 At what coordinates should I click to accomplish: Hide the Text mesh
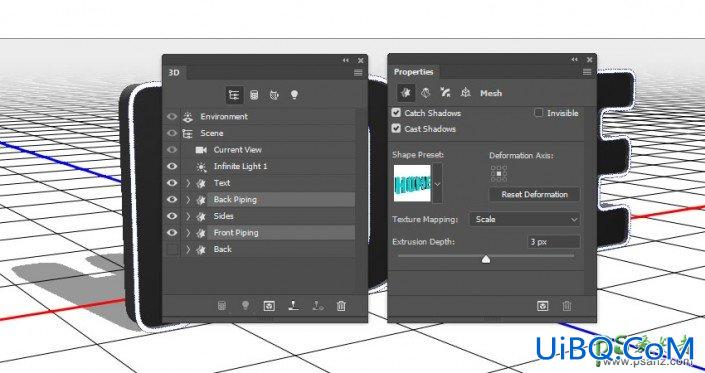[172, 183]
